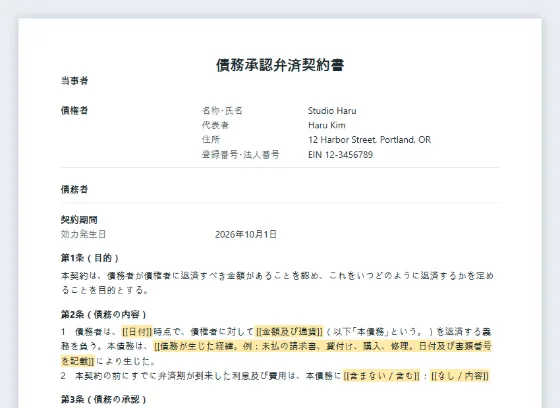Click the 第3条（債務の承認）heading

tap(104, 399)
